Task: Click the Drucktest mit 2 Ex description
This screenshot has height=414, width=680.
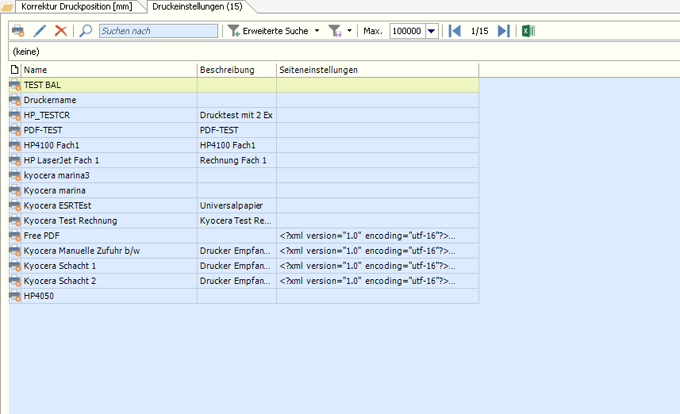Action: [x=237, y=115]
